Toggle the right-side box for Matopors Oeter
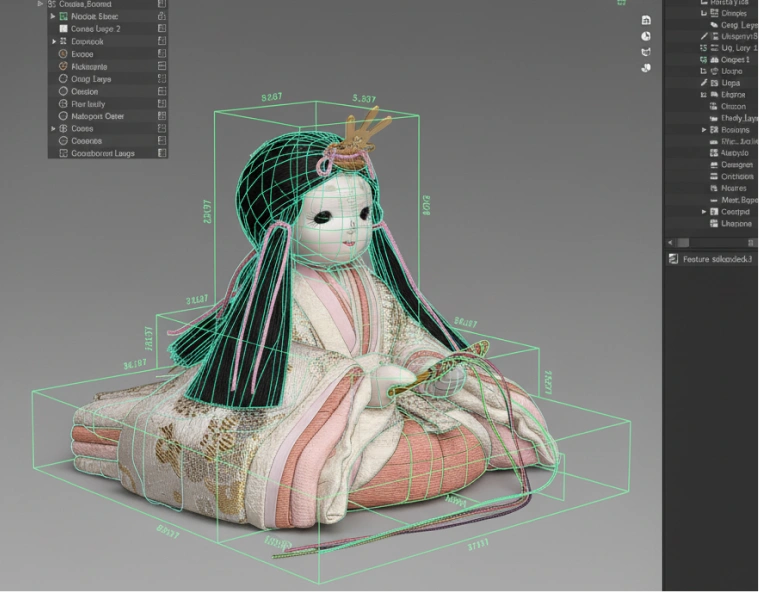759x592 pixels. point(162,116)
